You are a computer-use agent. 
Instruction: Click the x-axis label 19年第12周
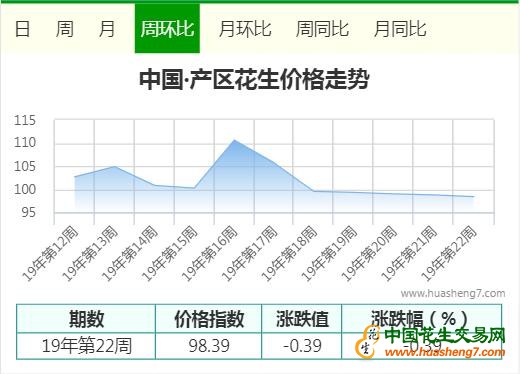[50, 253]
